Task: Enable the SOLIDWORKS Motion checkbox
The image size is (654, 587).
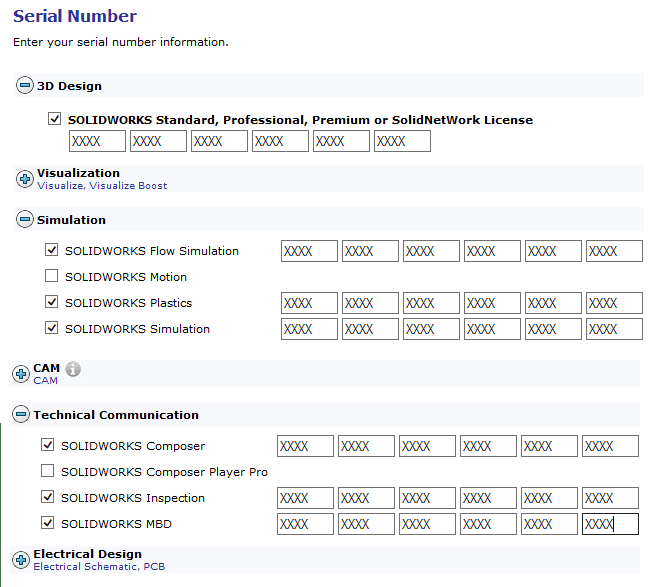Action: point(52,277)
